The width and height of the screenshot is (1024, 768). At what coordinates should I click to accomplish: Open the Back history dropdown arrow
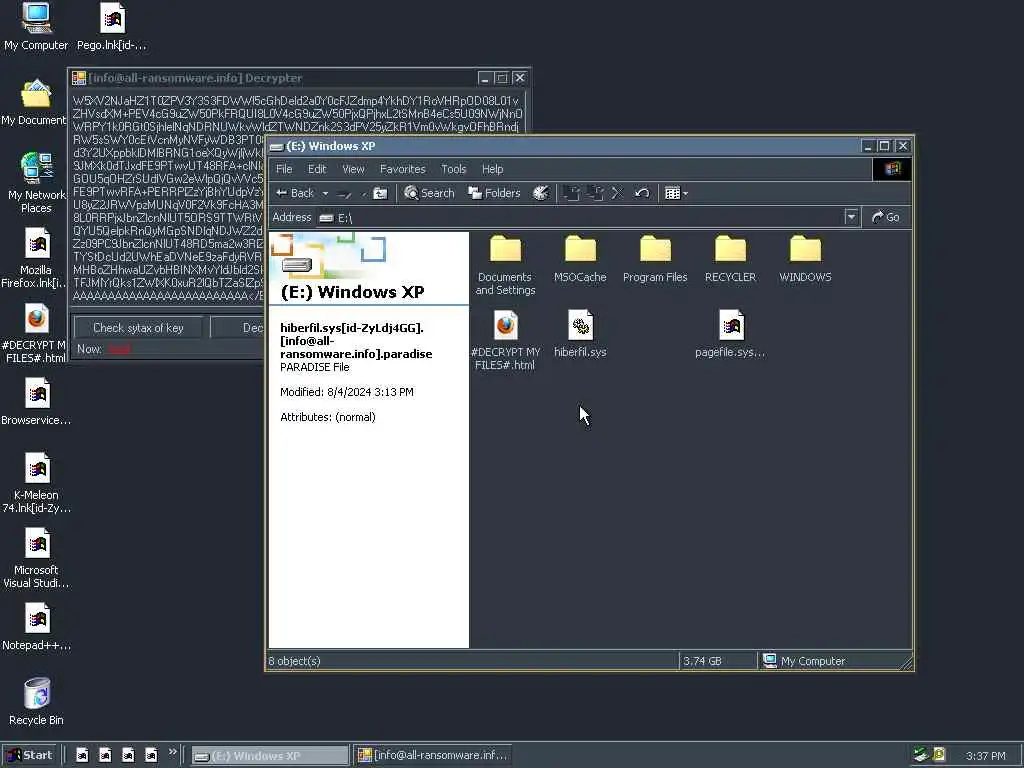click(325, 193)
